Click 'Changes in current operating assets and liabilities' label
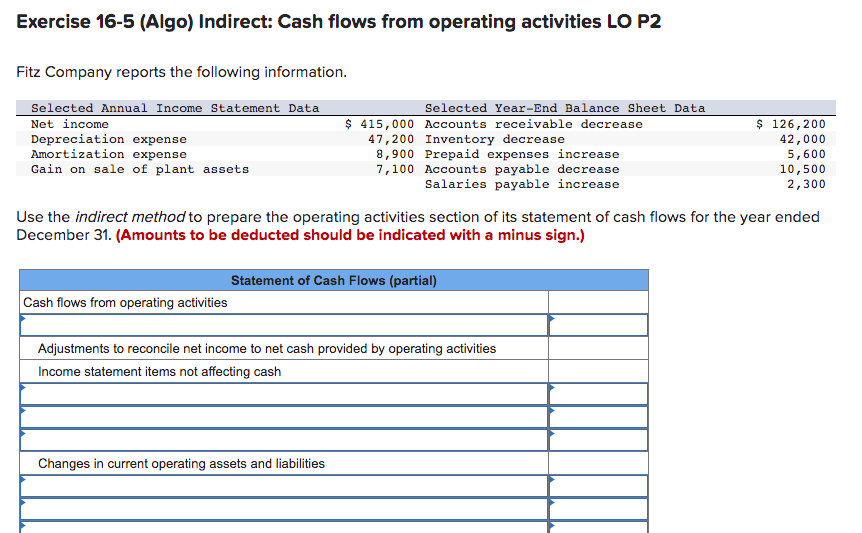Image resolution: width=862 pixels, height=533 pixels. click(181, 464)
